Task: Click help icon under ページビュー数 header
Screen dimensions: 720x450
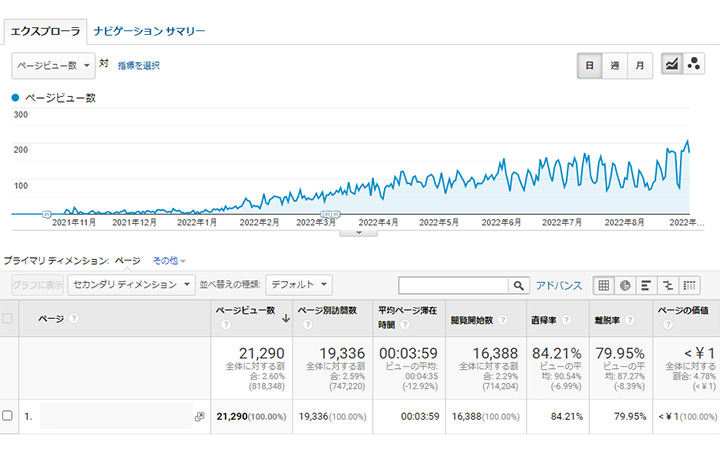Action: 225,325
